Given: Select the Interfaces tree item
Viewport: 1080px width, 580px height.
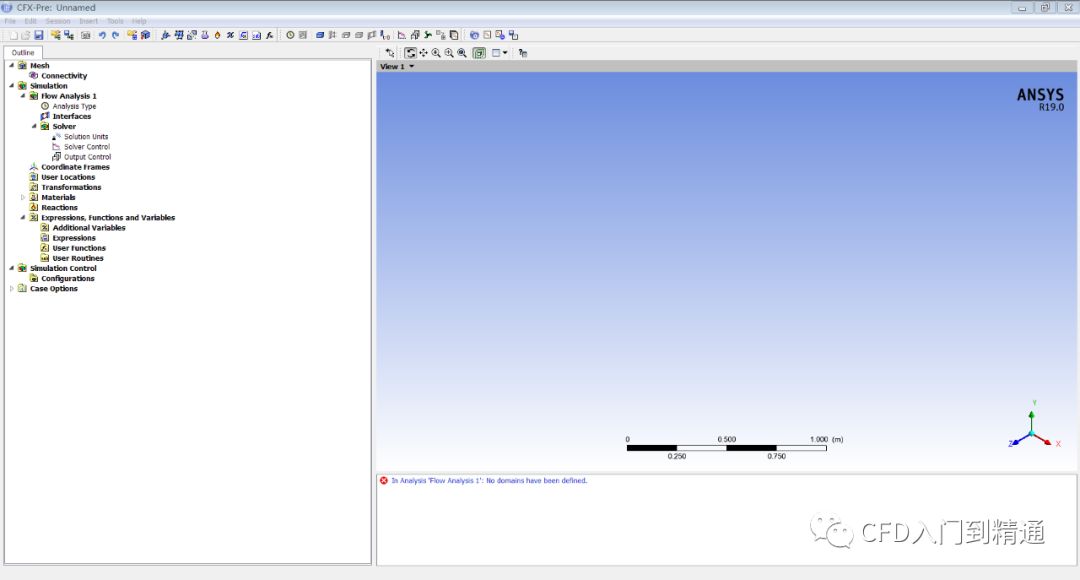Looking at the screenshot, I should click(x=72, y=116).
